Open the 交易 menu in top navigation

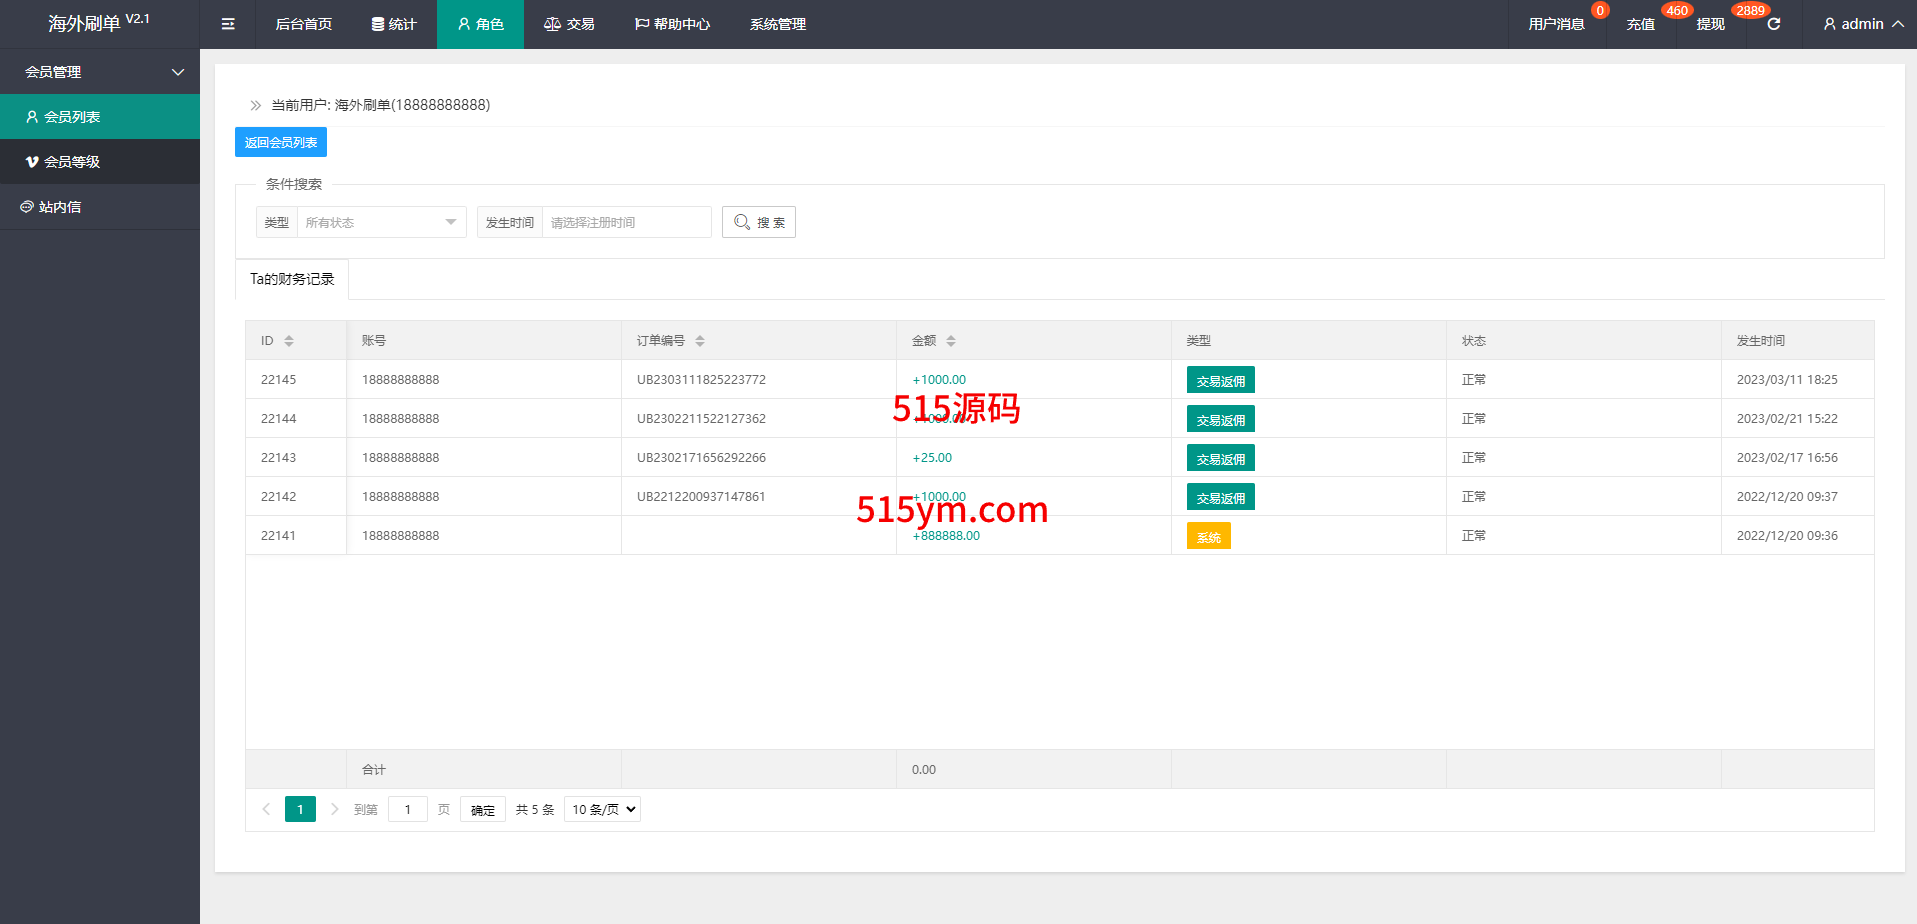click(569, 24)
